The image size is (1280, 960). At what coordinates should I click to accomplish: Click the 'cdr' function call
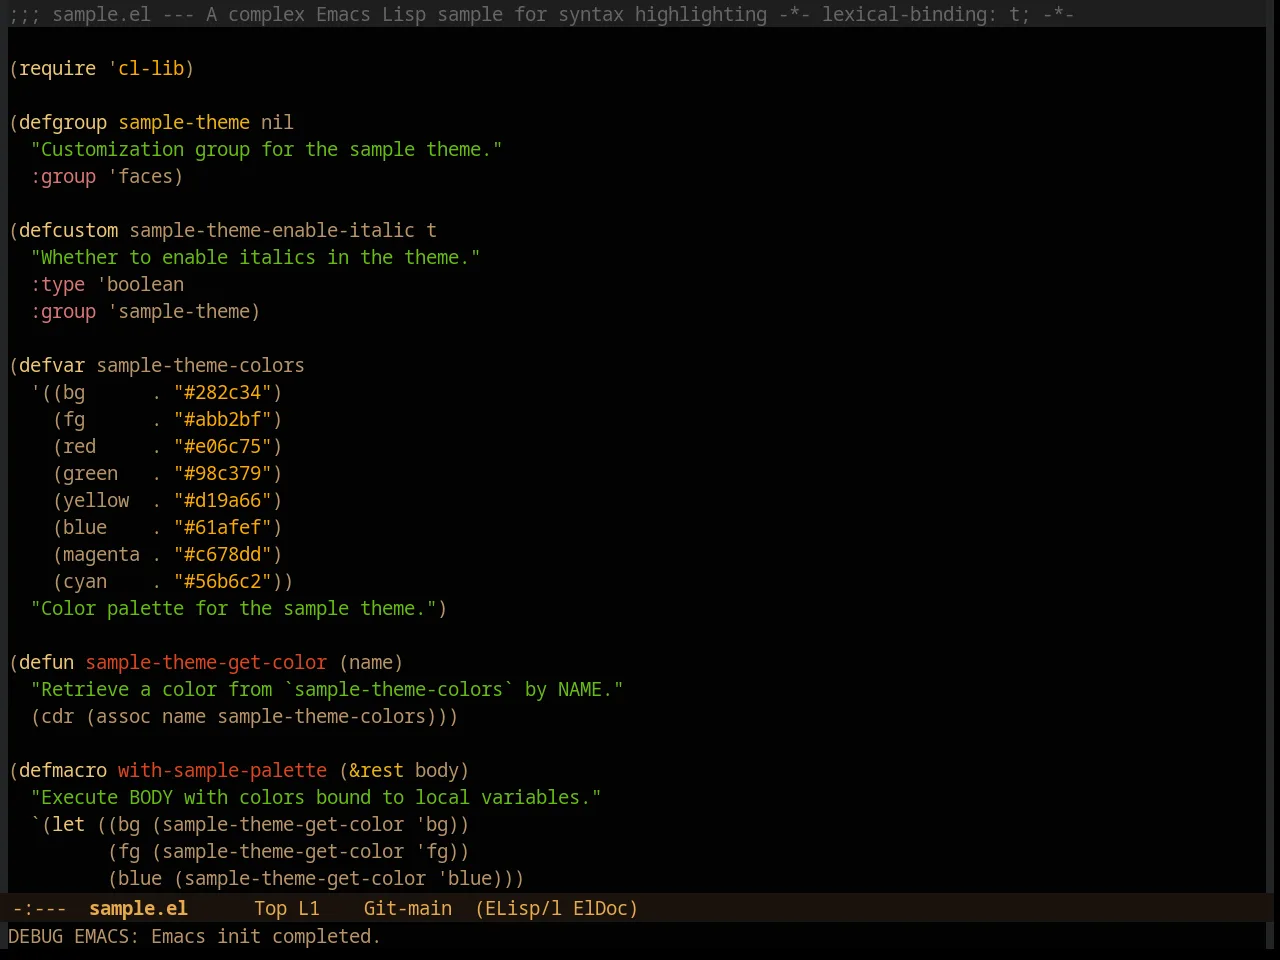coord(57,716)
